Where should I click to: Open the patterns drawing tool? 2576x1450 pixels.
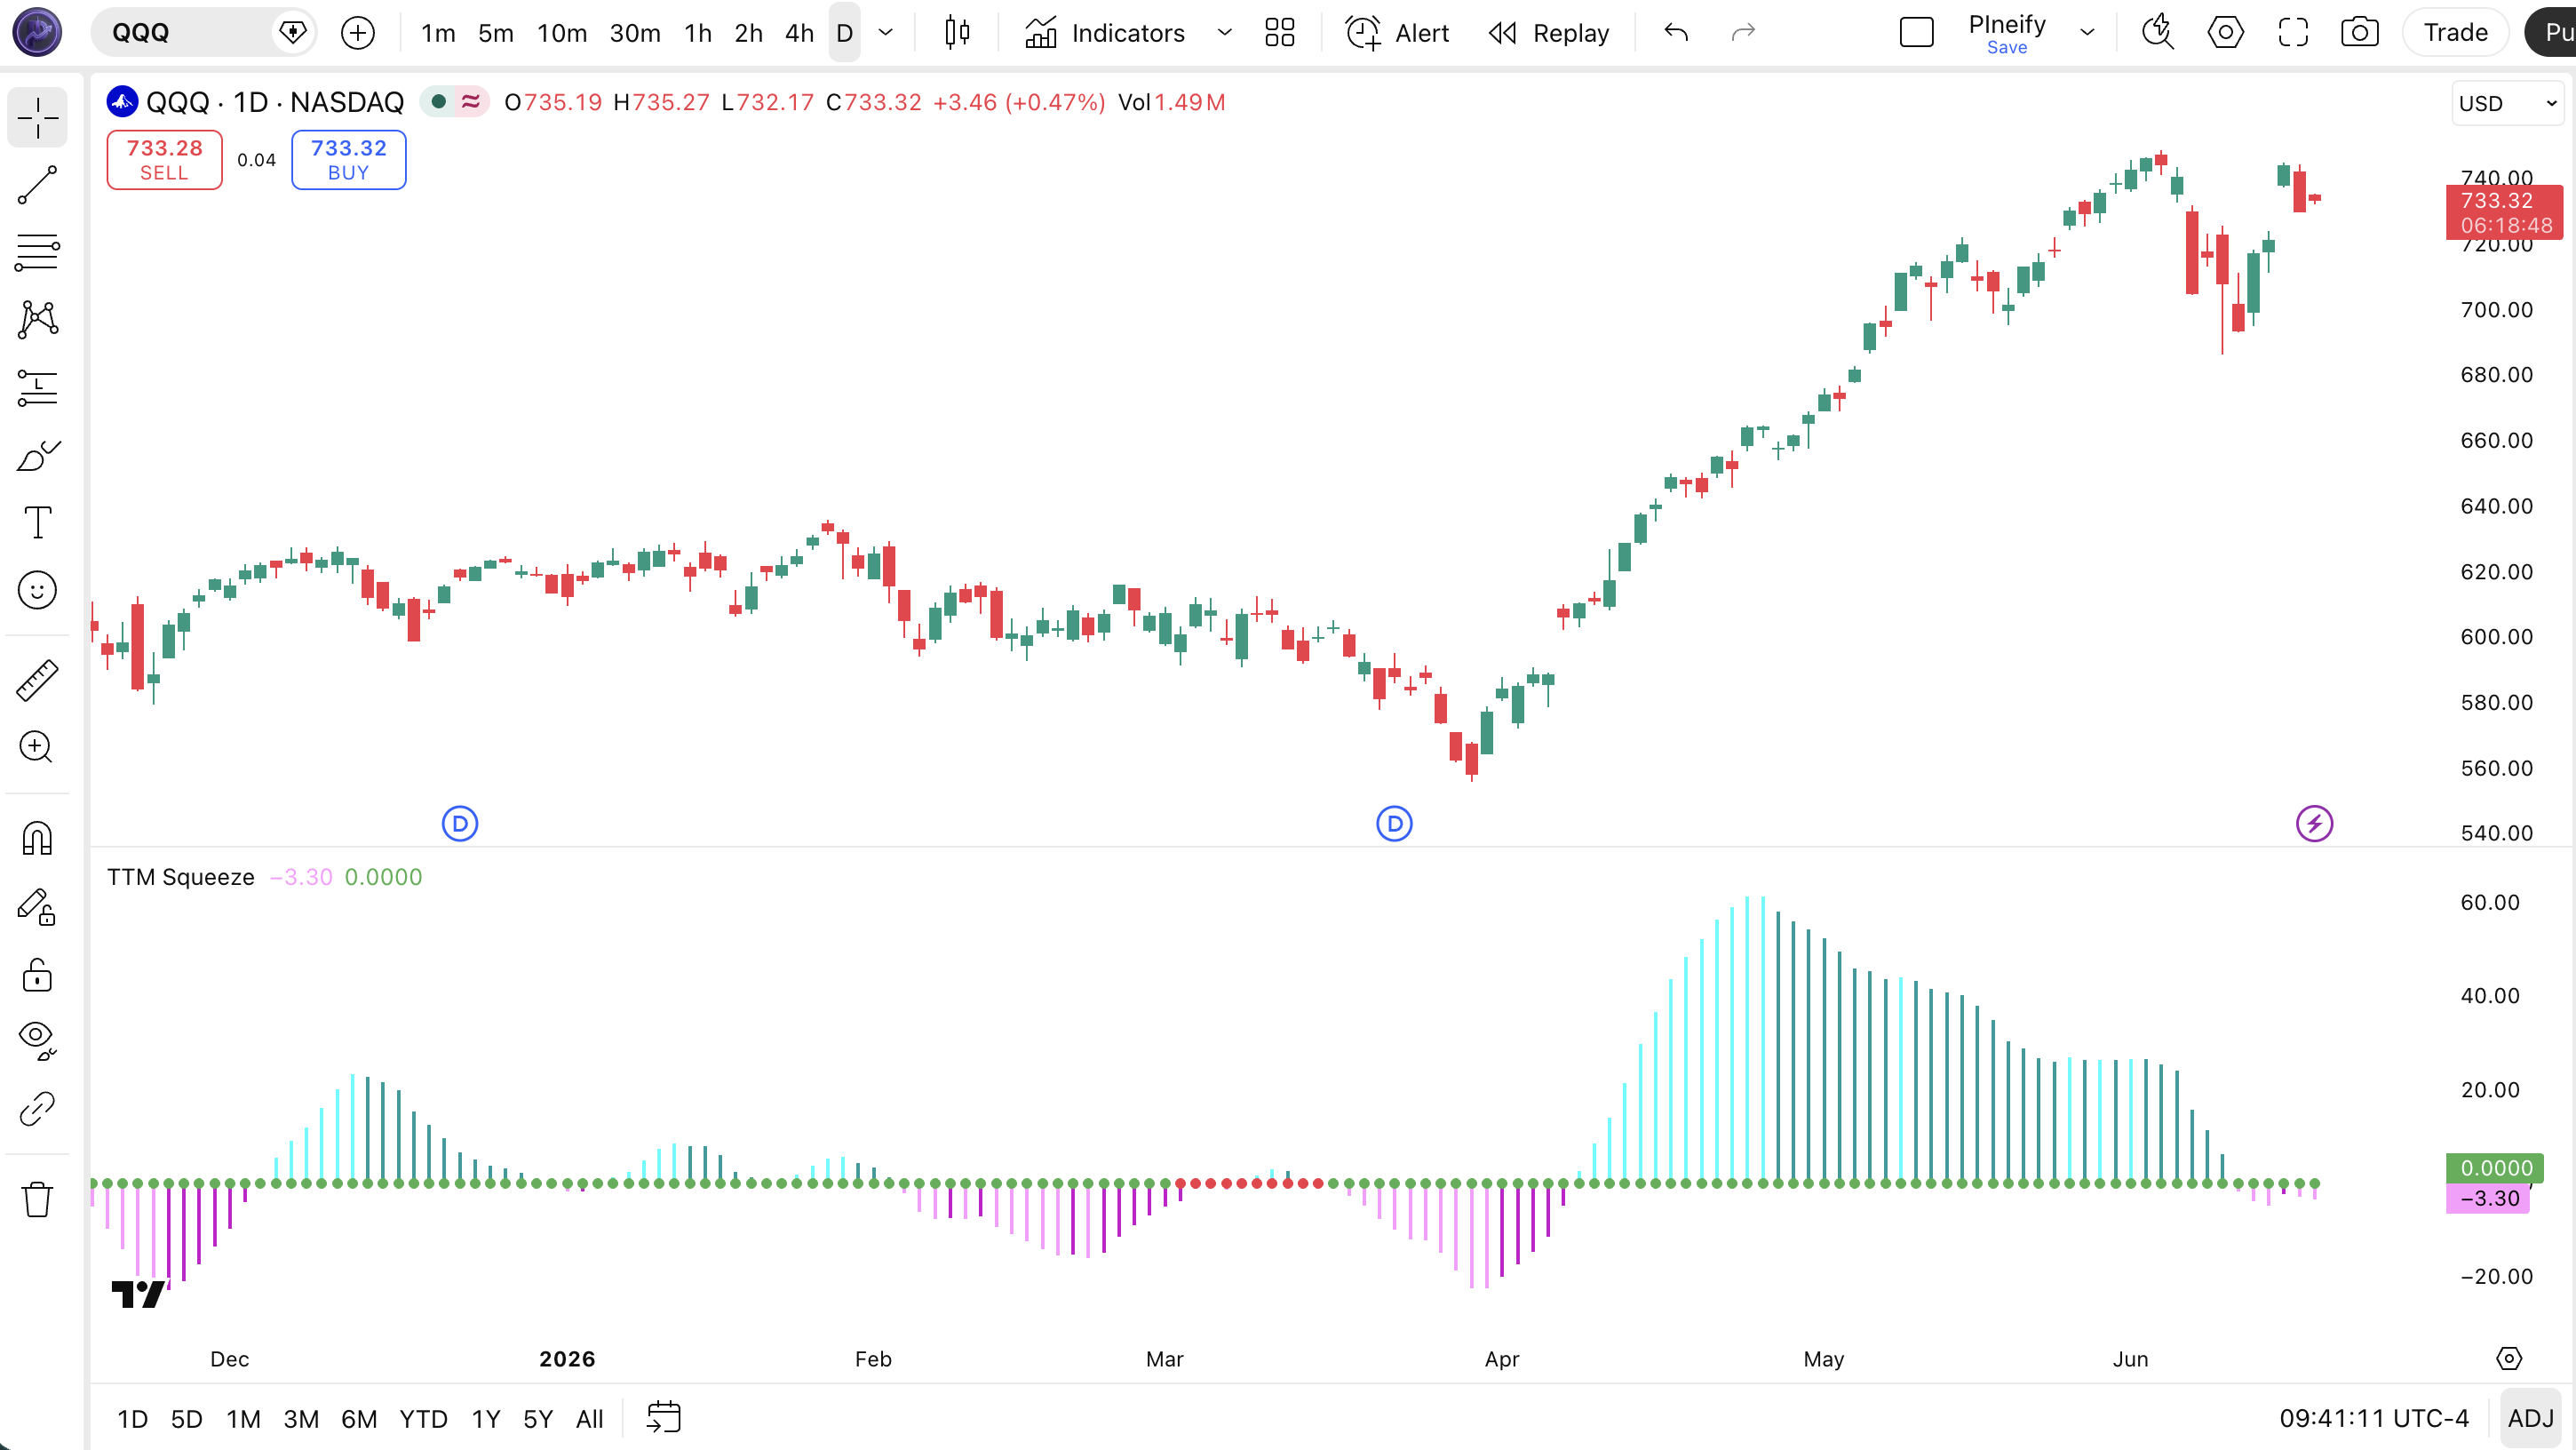37,319
